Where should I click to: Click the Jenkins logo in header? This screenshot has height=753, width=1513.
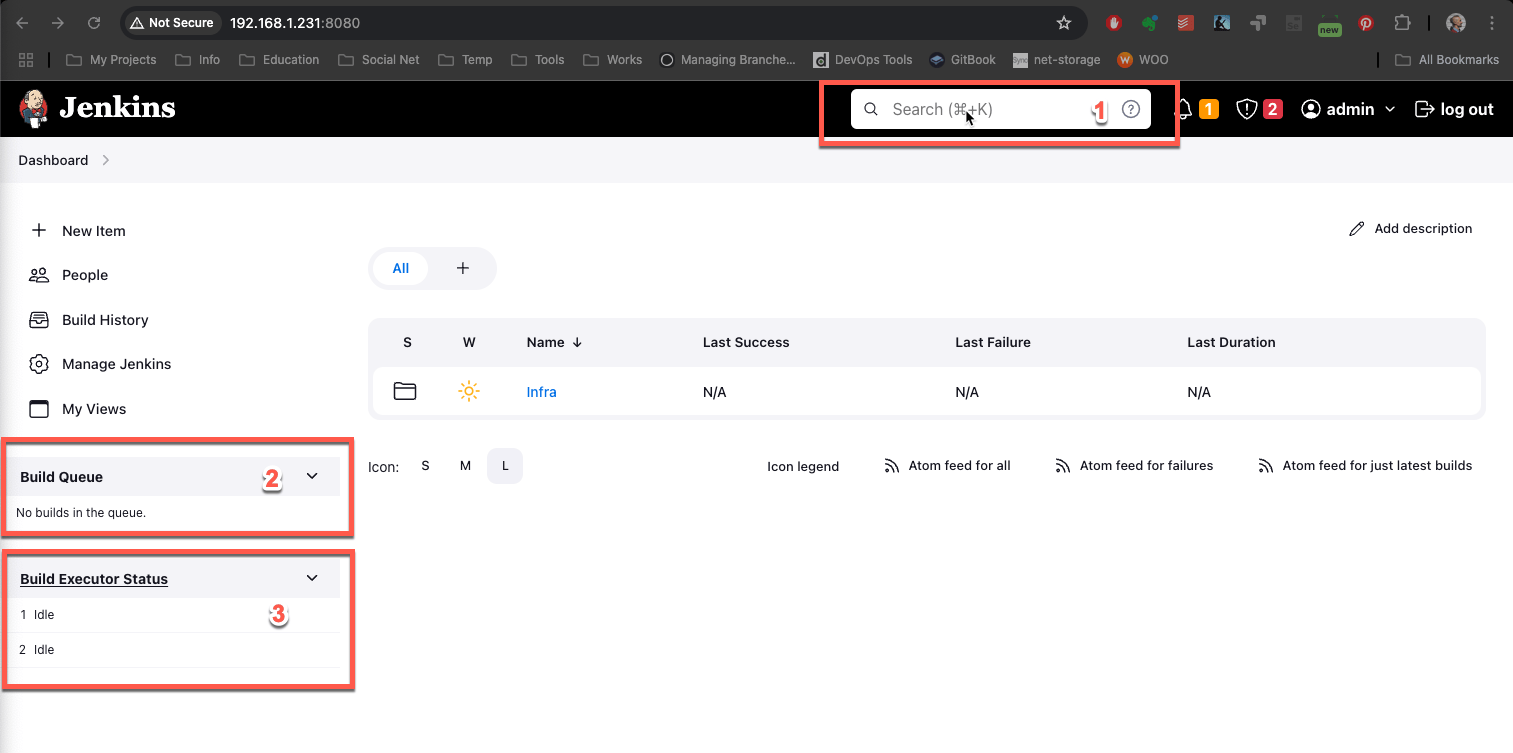tap(97, 108)
